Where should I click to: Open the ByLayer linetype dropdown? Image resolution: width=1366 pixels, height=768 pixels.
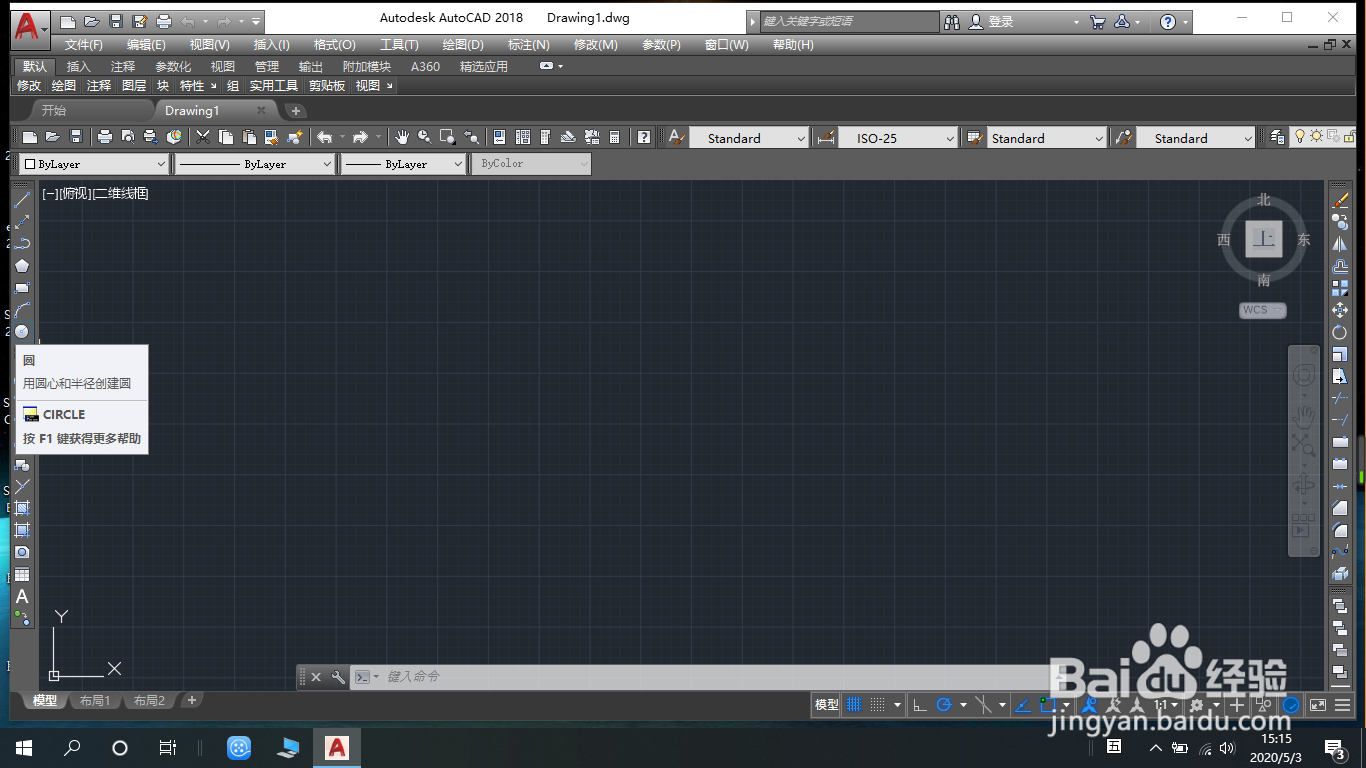click(x=254, y=164)
